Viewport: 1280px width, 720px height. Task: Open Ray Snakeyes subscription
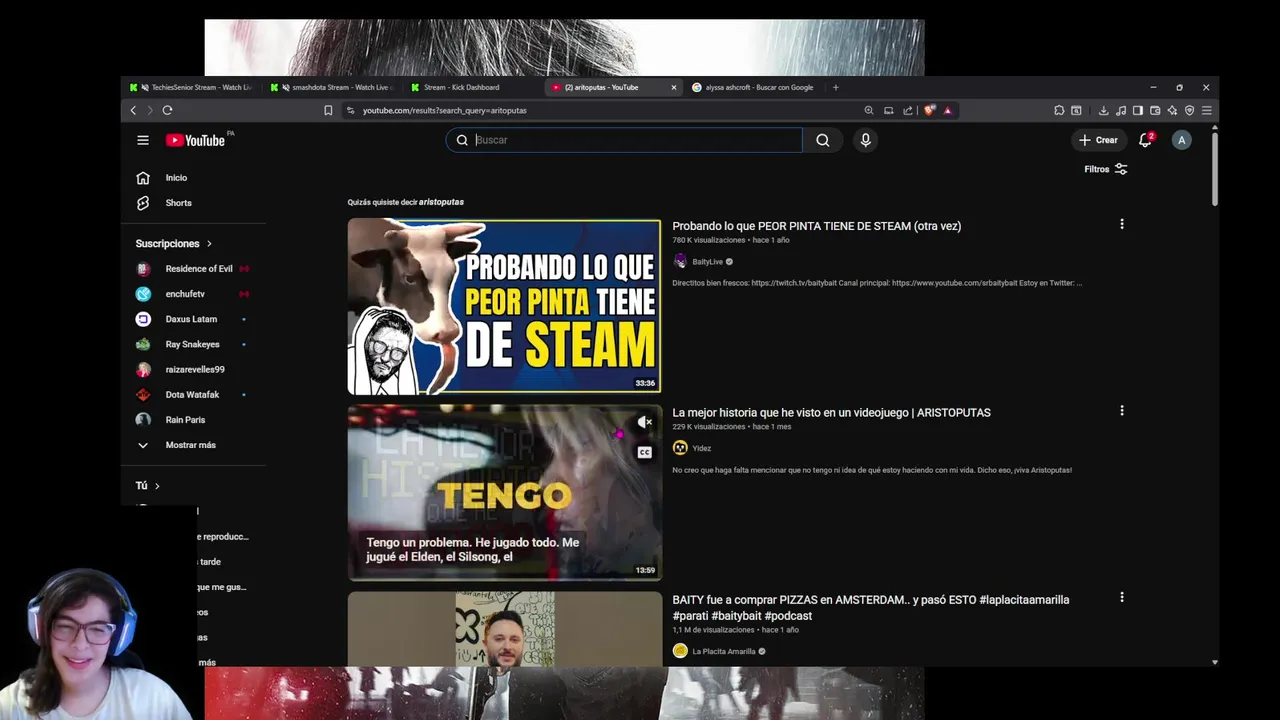tap(192, 344)
